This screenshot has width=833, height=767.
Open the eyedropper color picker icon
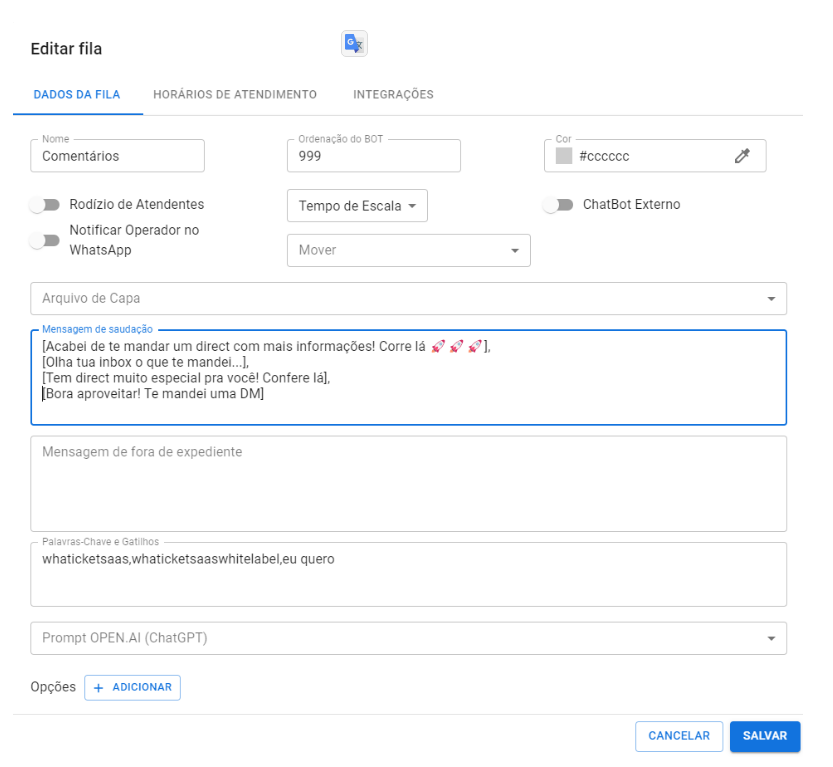pyautogui.click(x=741, y=156)
